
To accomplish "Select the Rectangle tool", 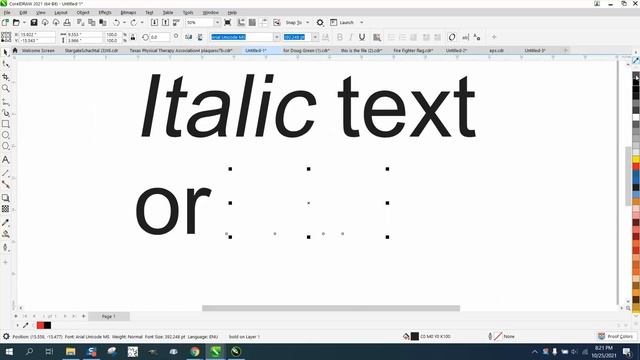I will pyautogui.click(x=6, y=124).
